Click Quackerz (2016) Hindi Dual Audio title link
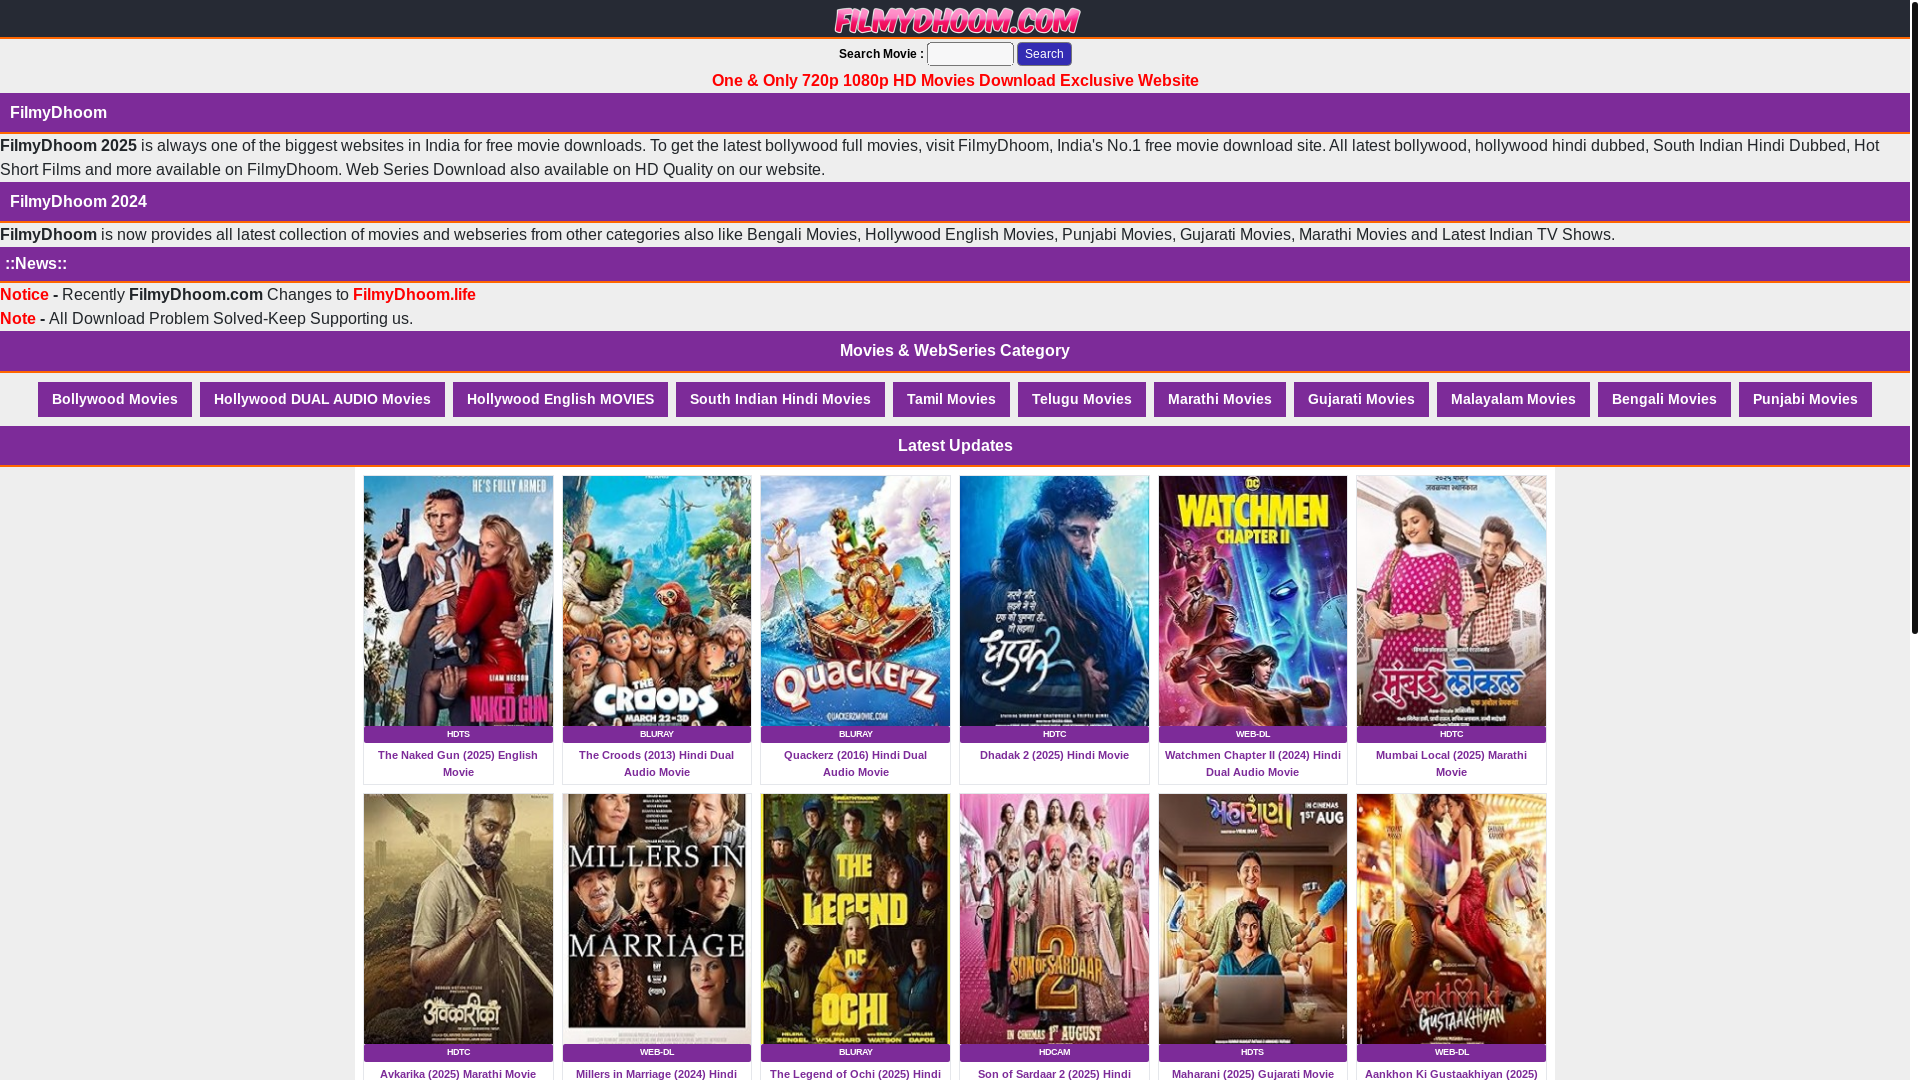Screen dimensions: 1920x1080 pos(855,764)
